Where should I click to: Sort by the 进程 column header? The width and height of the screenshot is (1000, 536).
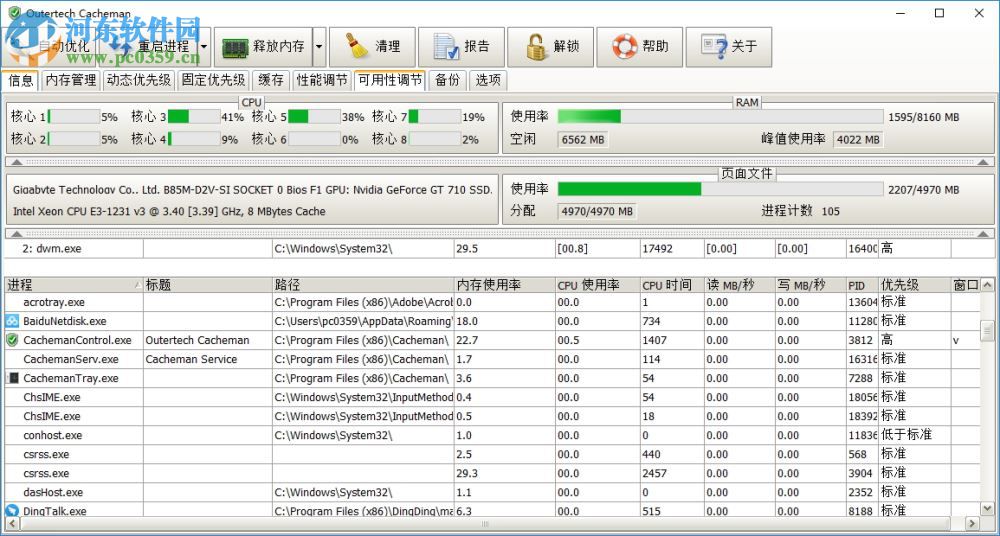[74, 285]
